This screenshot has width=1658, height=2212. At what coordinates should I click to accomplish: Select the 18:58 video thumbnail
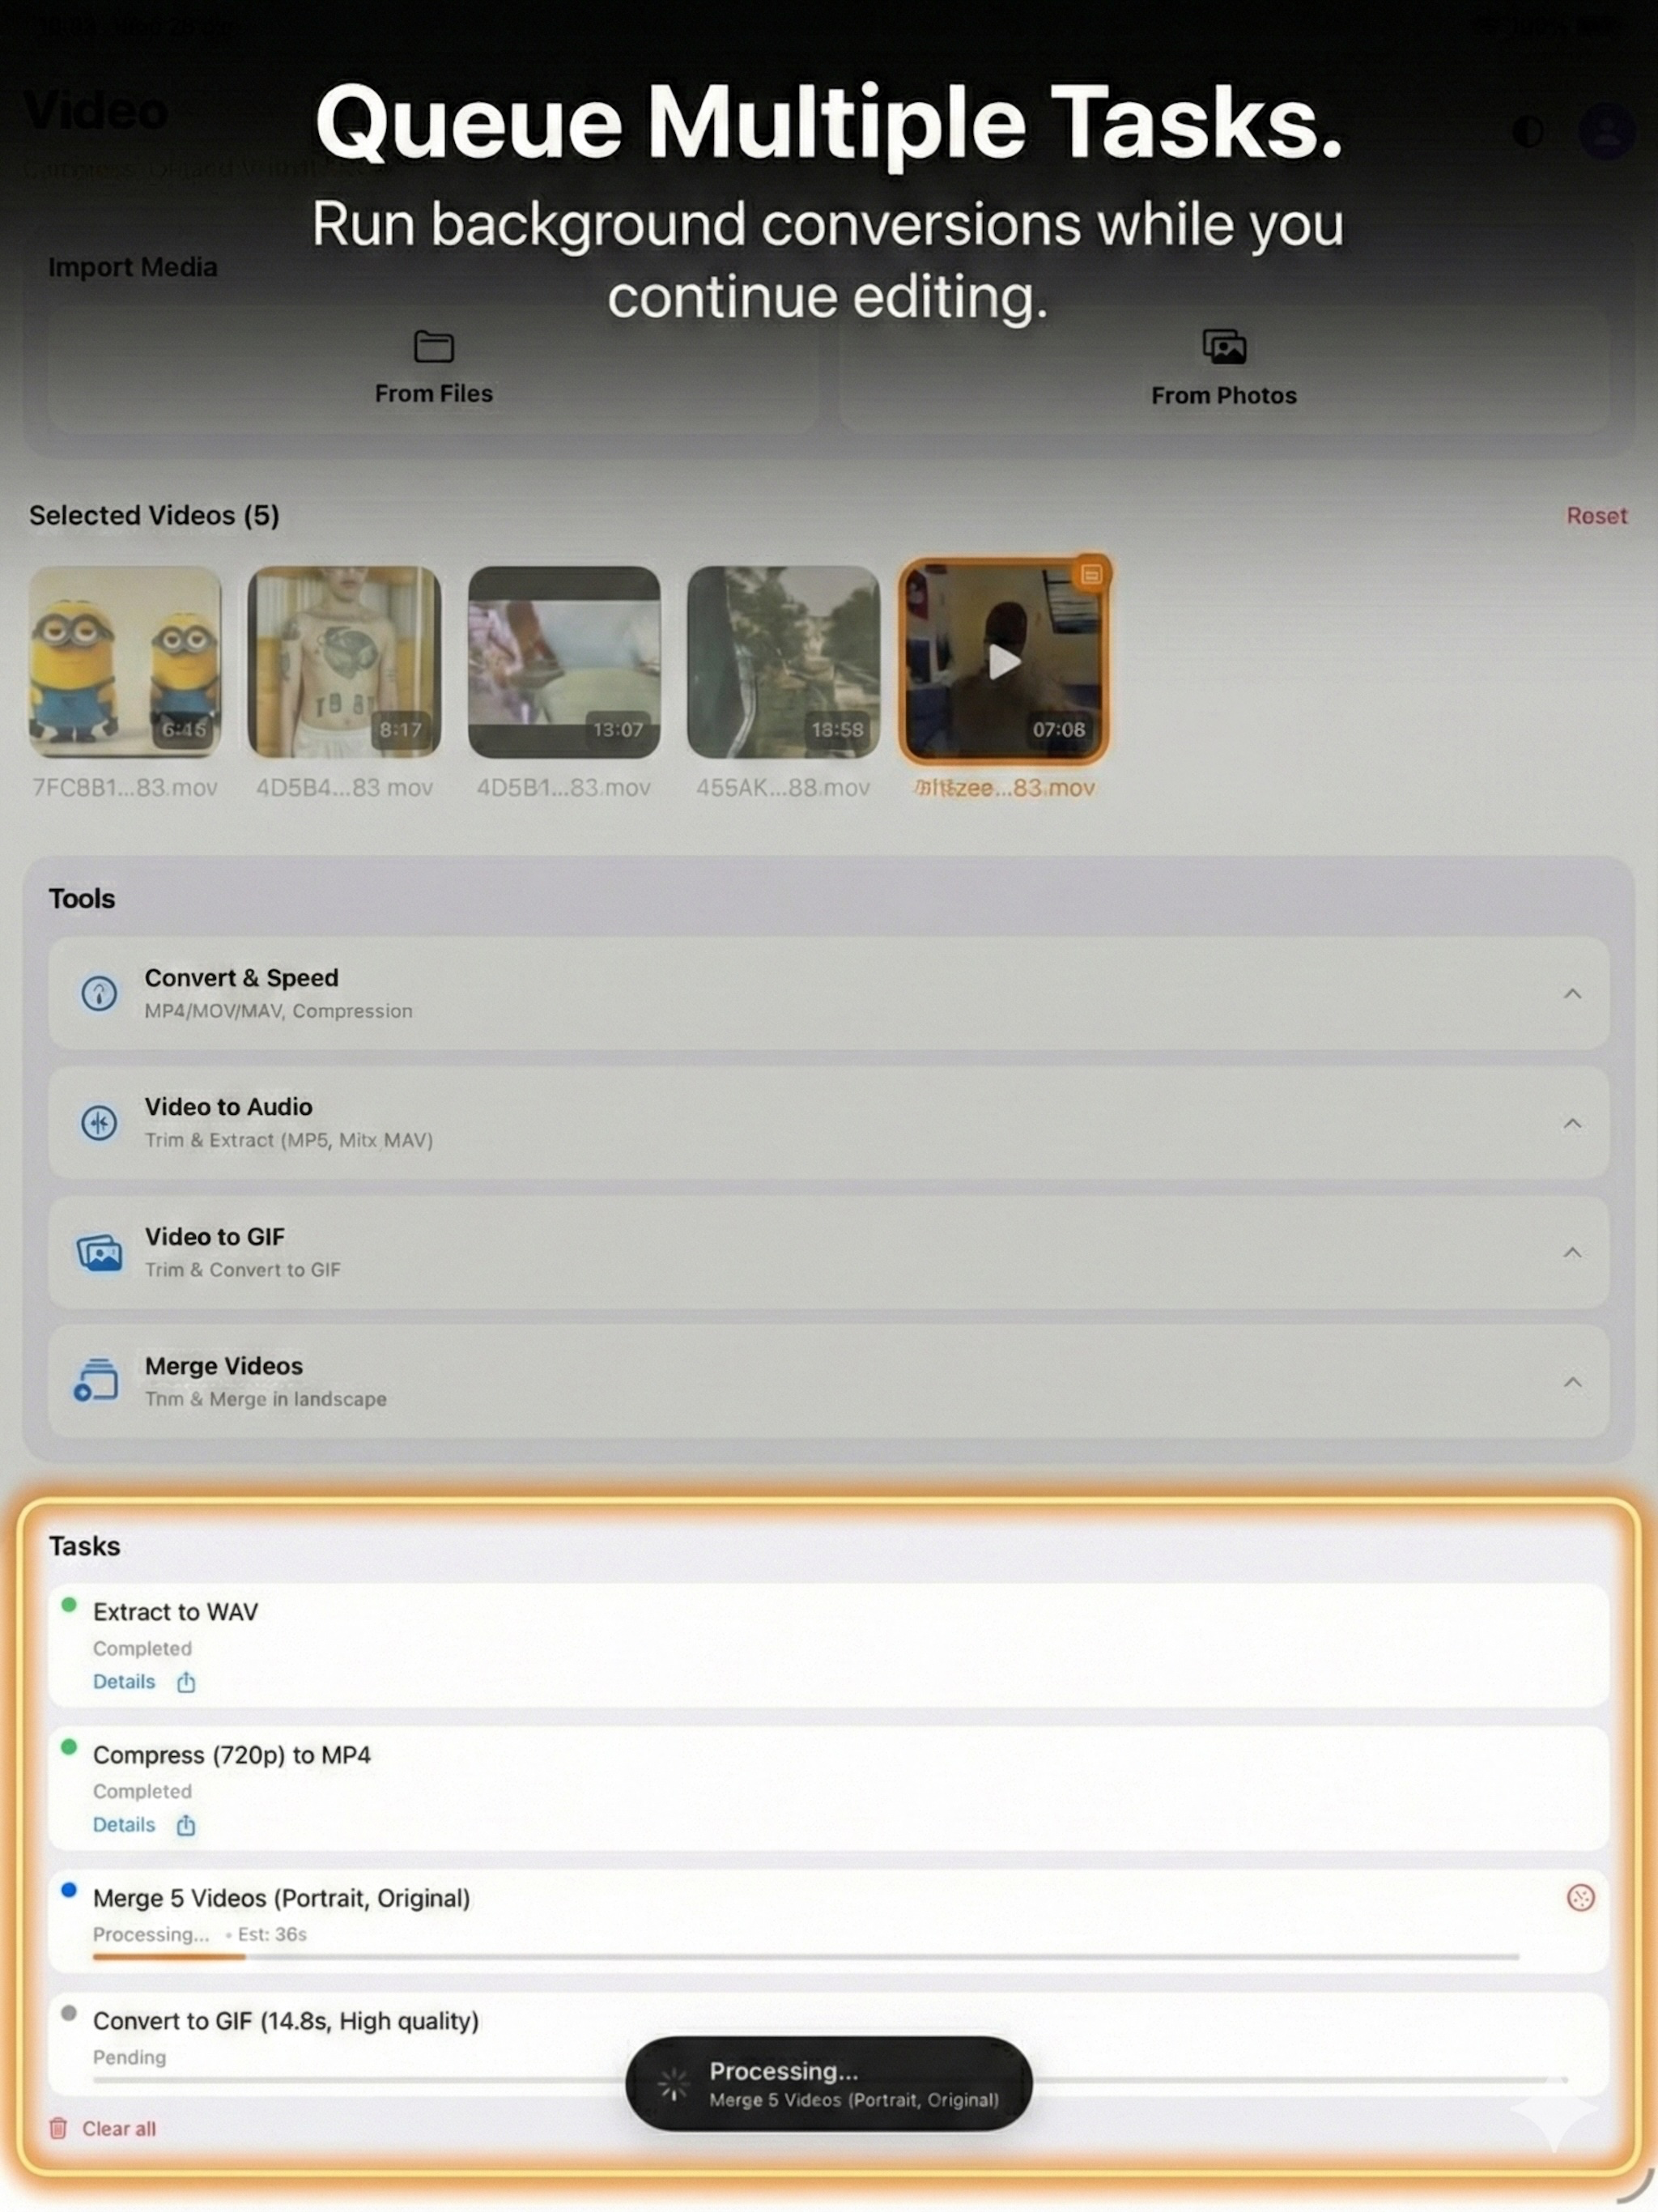pos(783,662)
